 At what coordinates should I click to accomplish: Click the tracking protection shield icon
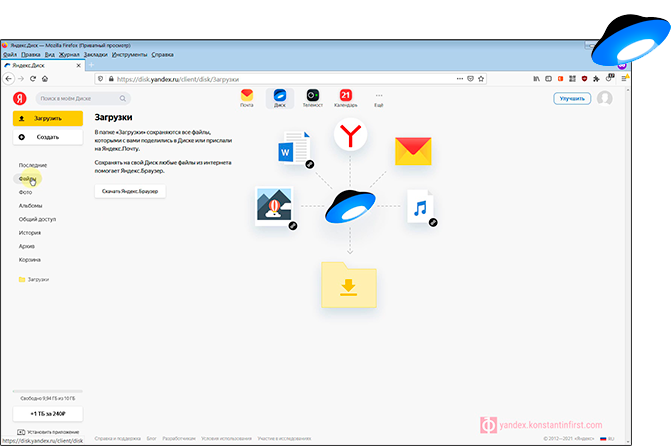101,79
